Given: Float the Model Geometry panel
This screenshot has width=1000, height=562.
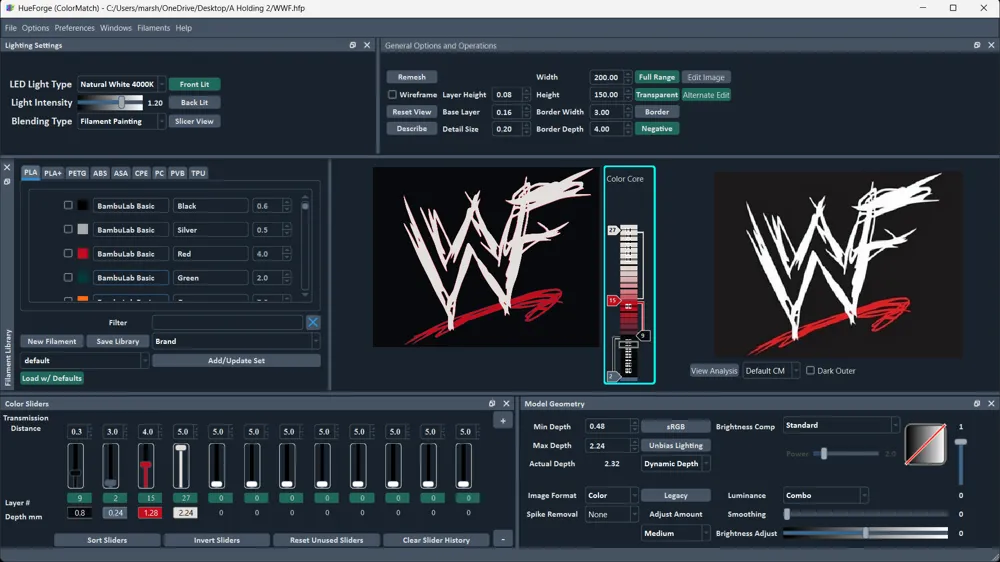Looking at the screenshot, I should [977, 404].
